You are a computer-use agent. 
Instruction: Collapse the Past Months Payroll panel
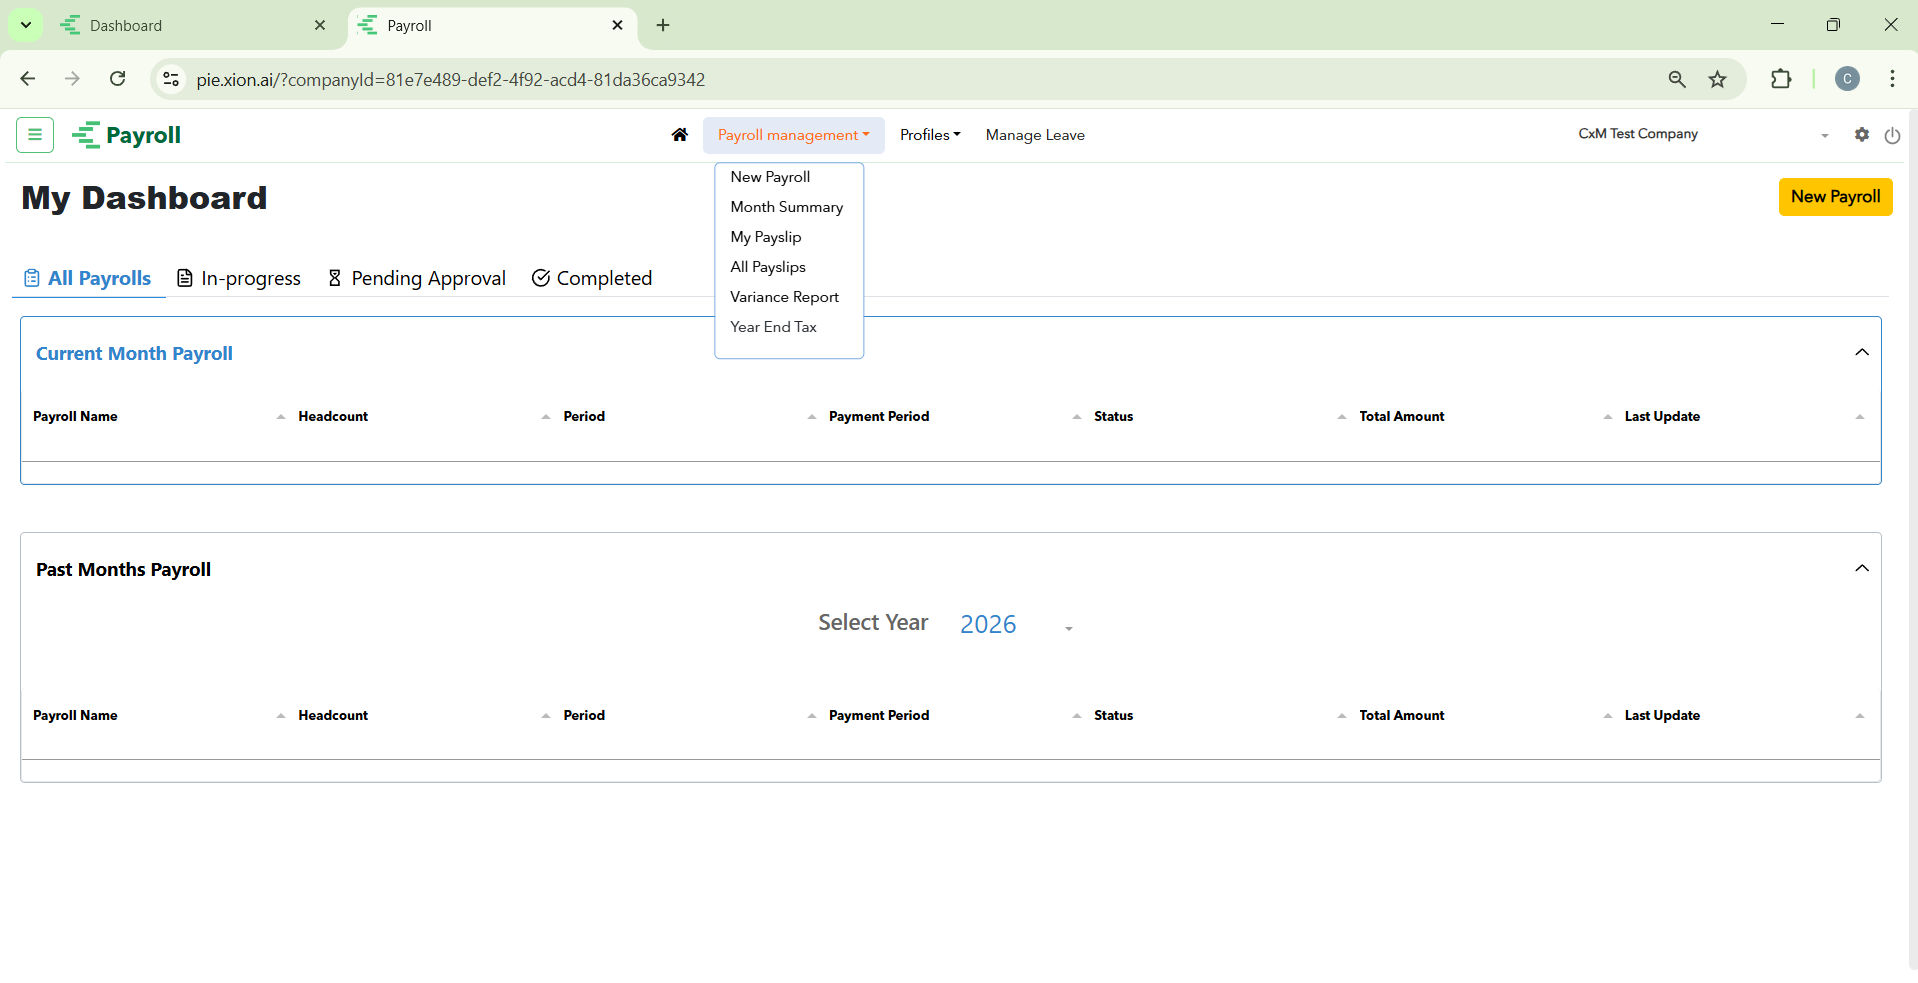coord(1861,568)
